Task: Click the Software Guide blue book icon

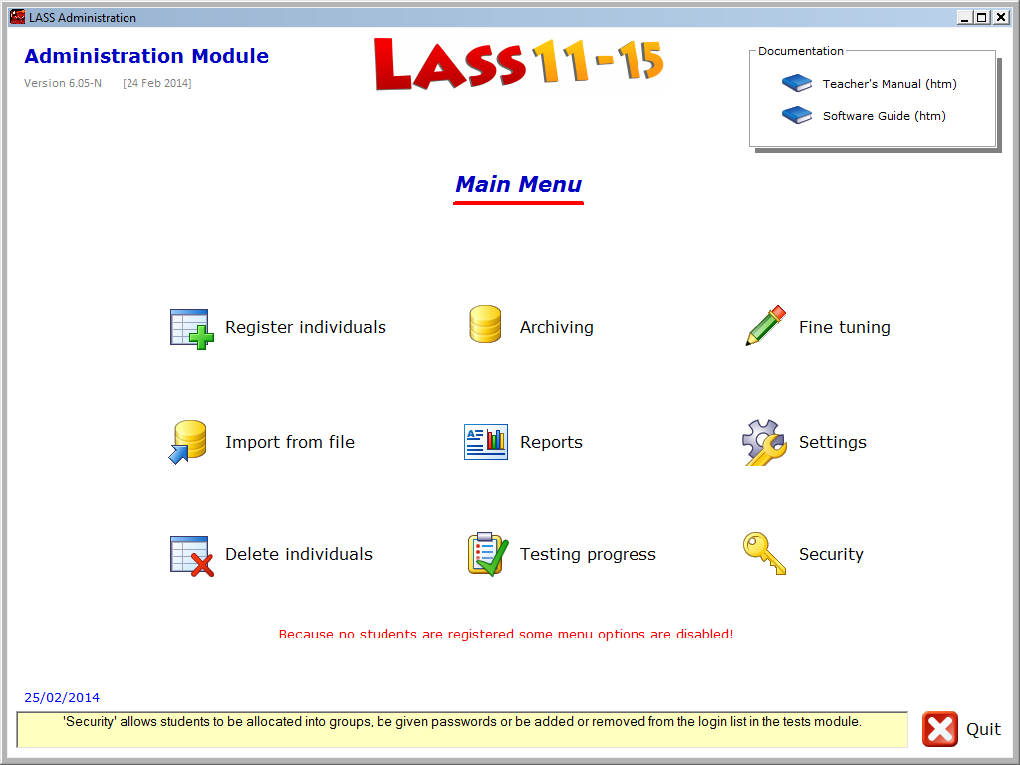Action: coord(797,115)
